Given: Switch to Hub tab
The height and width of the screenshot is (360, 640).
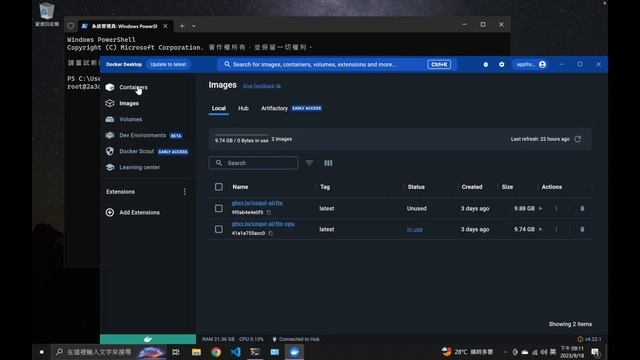Looking at the screenshot, I should [243, 108].
